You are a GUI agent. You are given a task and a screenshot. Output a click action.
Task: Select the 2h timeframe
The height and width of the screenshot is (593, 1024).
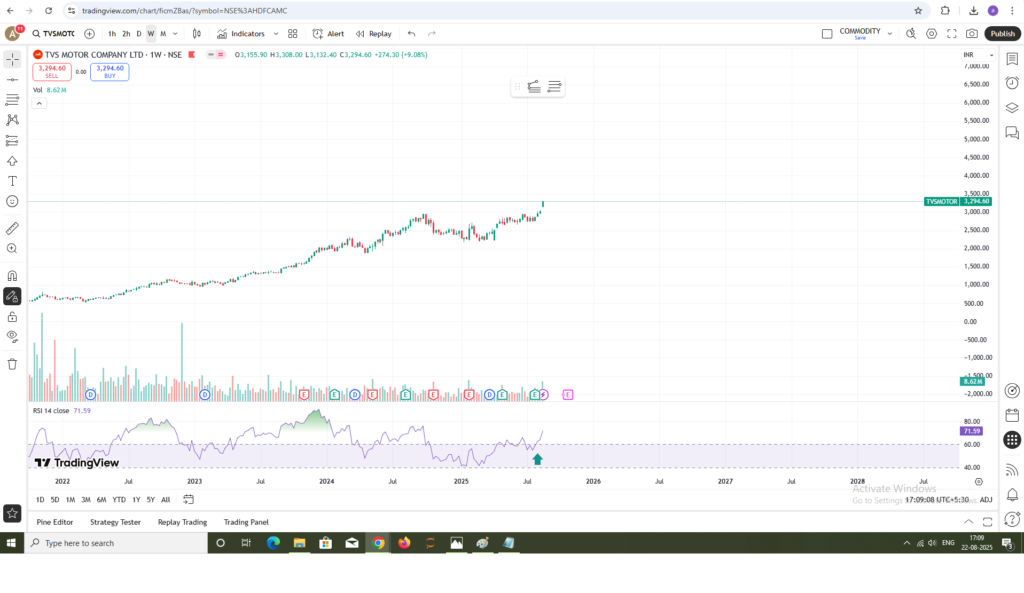126,34
